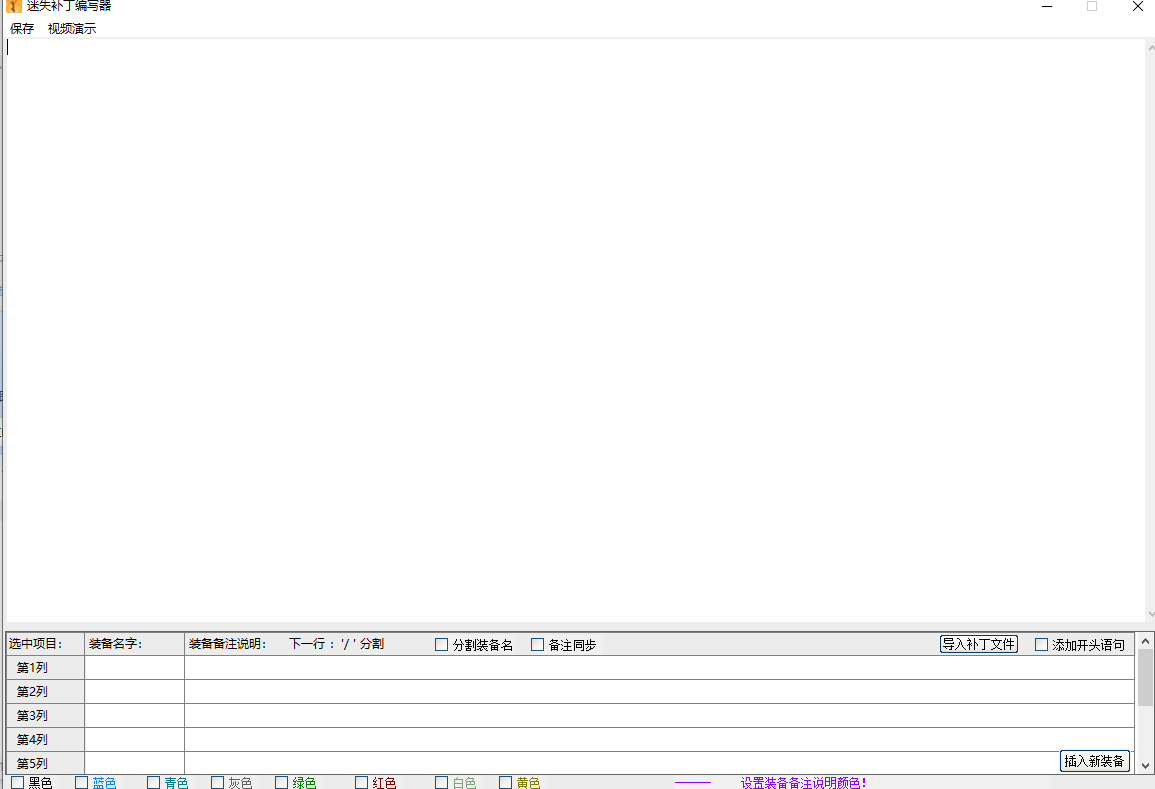Image resolution: width=1155 pixels, height=789 pixels.
Task: Click the equipment table's vertical scrollbar down arrow
Action: 1145,765
